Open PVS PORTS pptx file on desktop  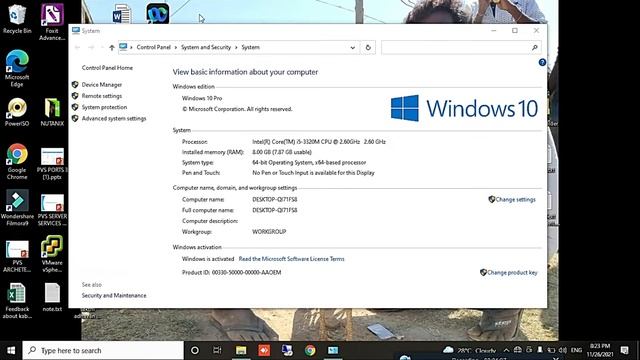(52, 164)
